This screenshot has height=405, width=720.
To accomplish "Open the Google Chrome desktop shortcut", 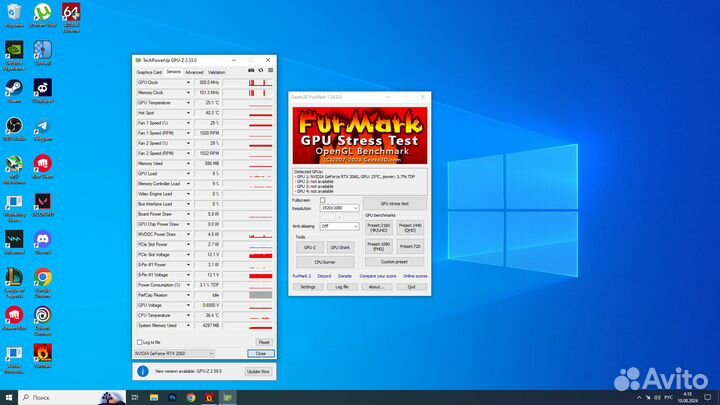I will (43, 278).
